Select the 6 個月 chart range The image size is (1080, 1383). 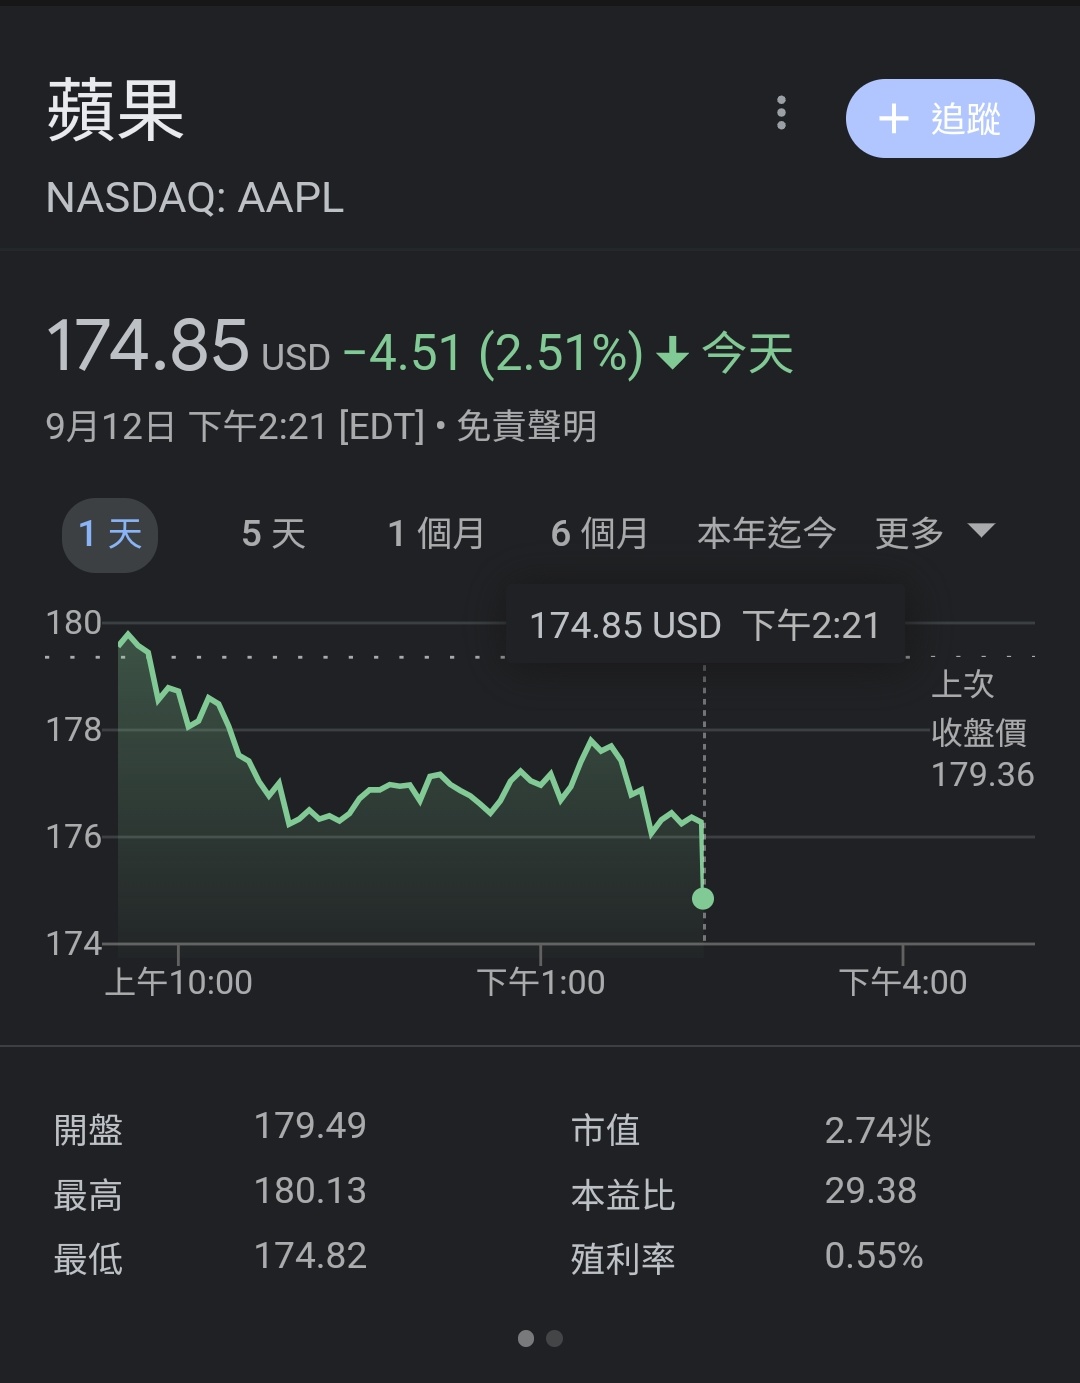[x=599, y=534]
